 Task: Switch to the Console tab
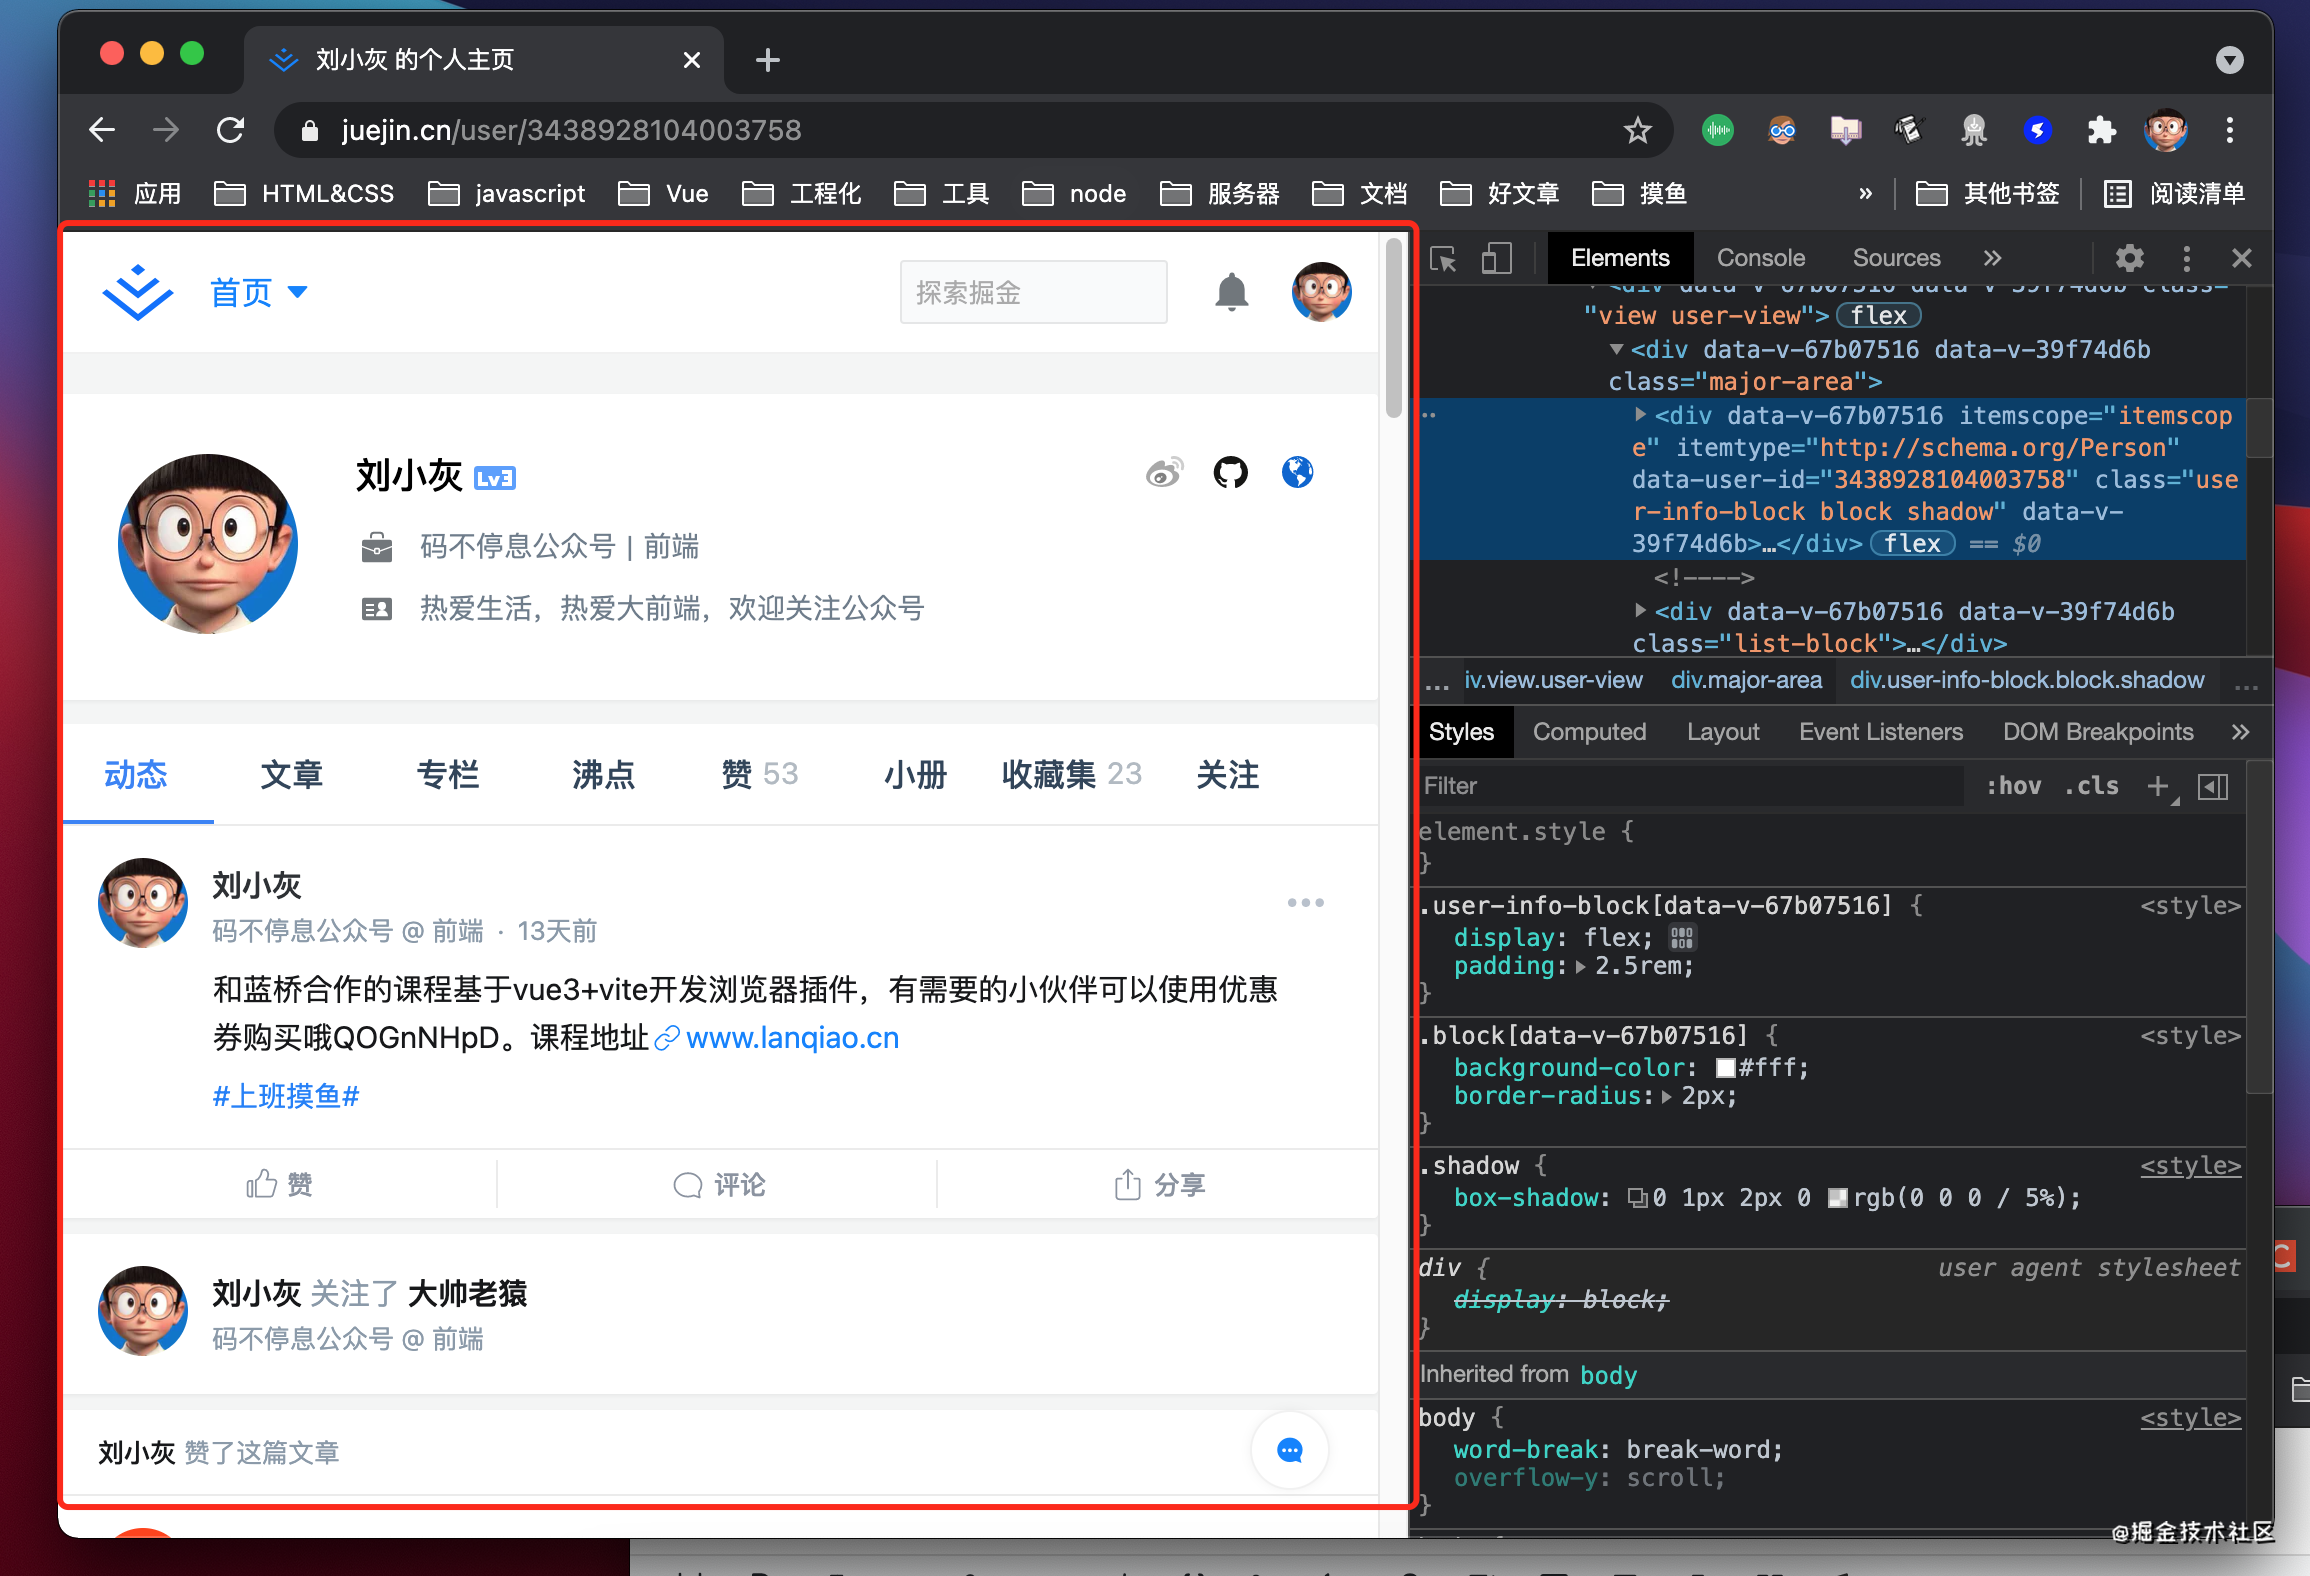click(1760, 258)
